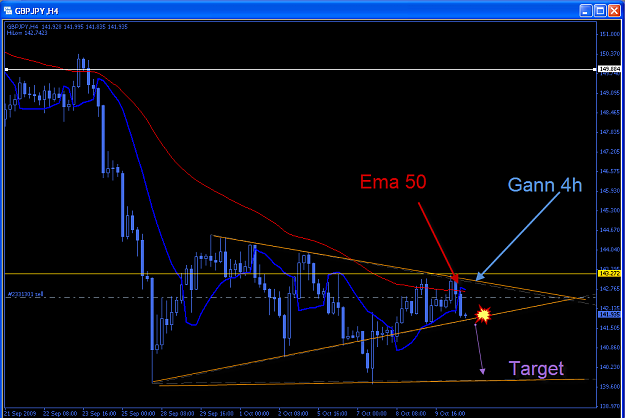Click the 149.055 price axis label
The width and height of the screenshot is (625, 418).
(x=610, y=93)
